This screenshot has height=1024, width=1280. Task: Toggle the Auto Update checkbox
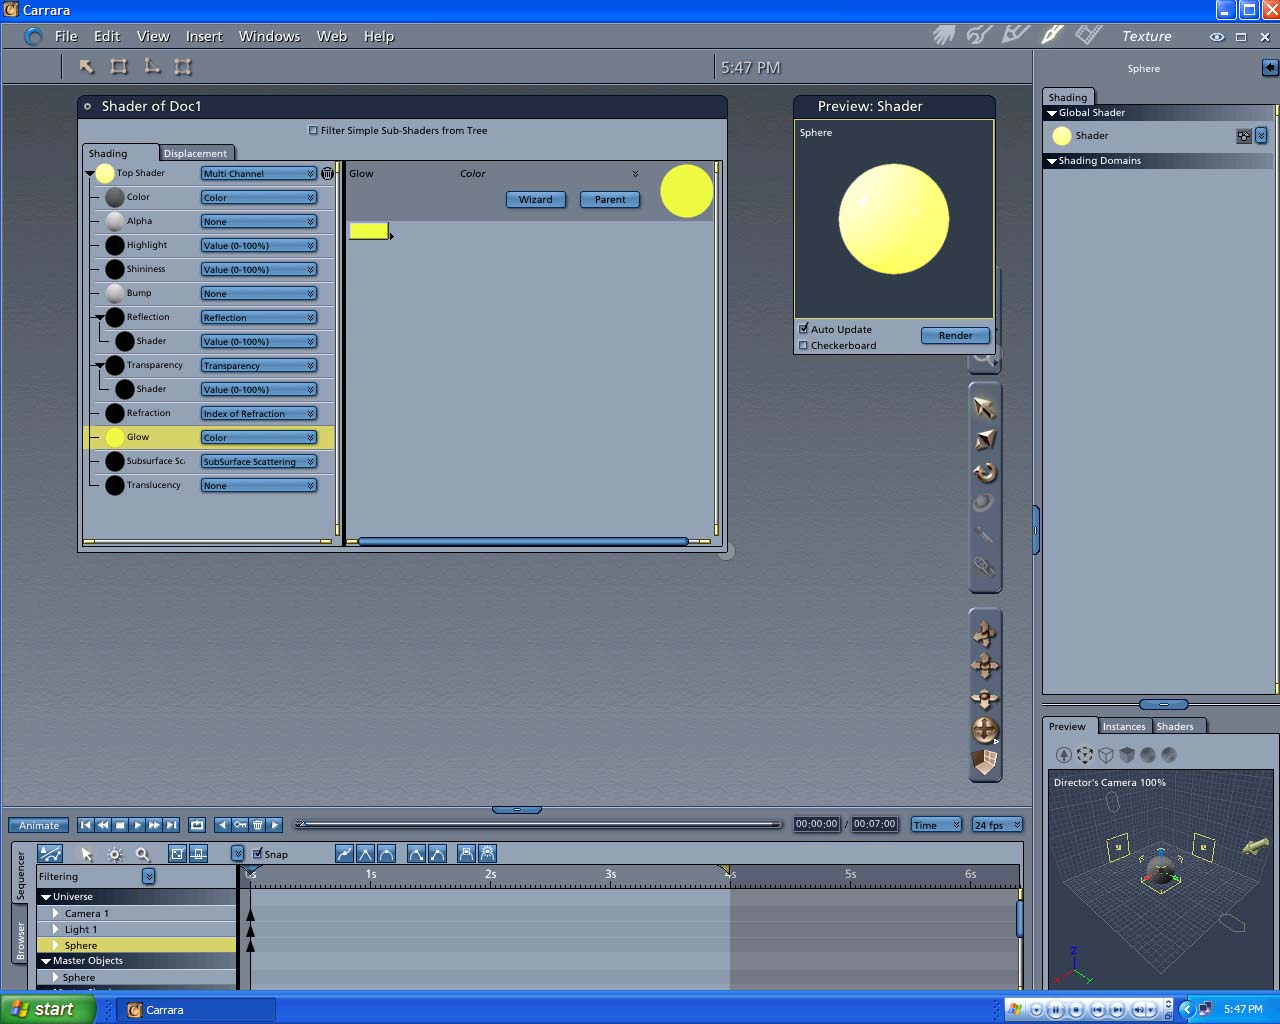pos(803,329)
